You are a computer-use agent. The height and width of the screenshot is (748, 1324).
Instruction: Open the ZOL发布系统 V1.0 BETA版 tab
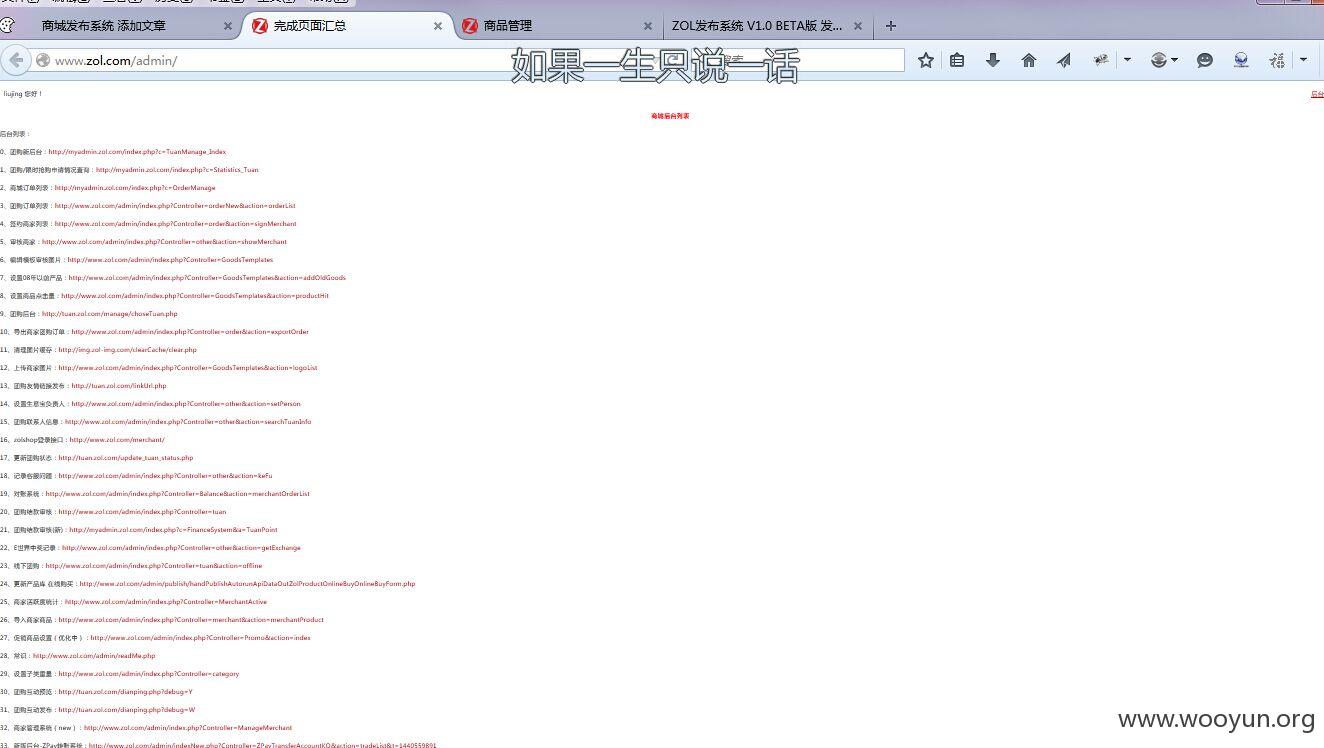pyautogui.click(x=757, y=26)
